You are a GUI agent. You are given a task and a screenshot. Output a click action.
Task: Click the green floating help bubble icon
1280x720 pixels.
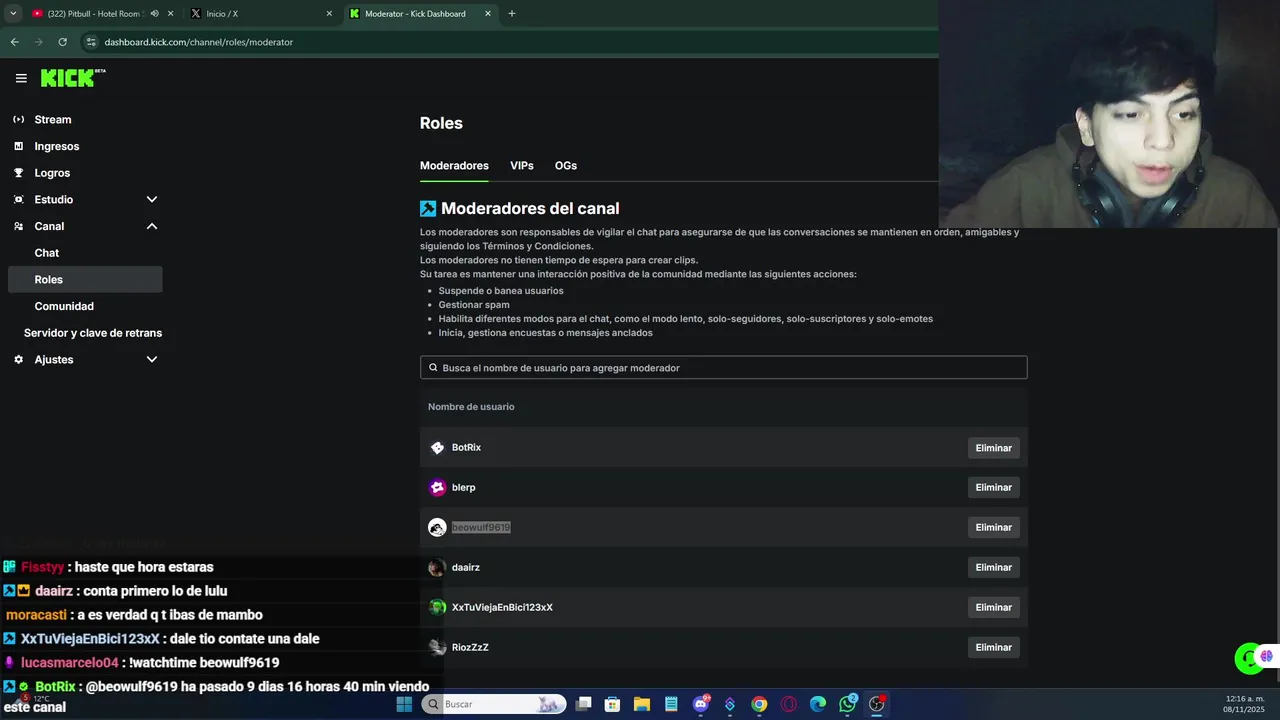[1249, 658]
